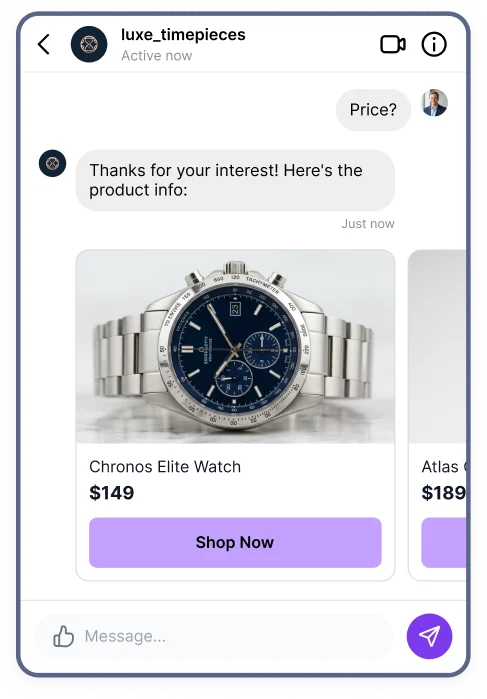Screen dimensions: 487x699
Task: Tap the $189 price on Atlas card
Action: (444, 493)
